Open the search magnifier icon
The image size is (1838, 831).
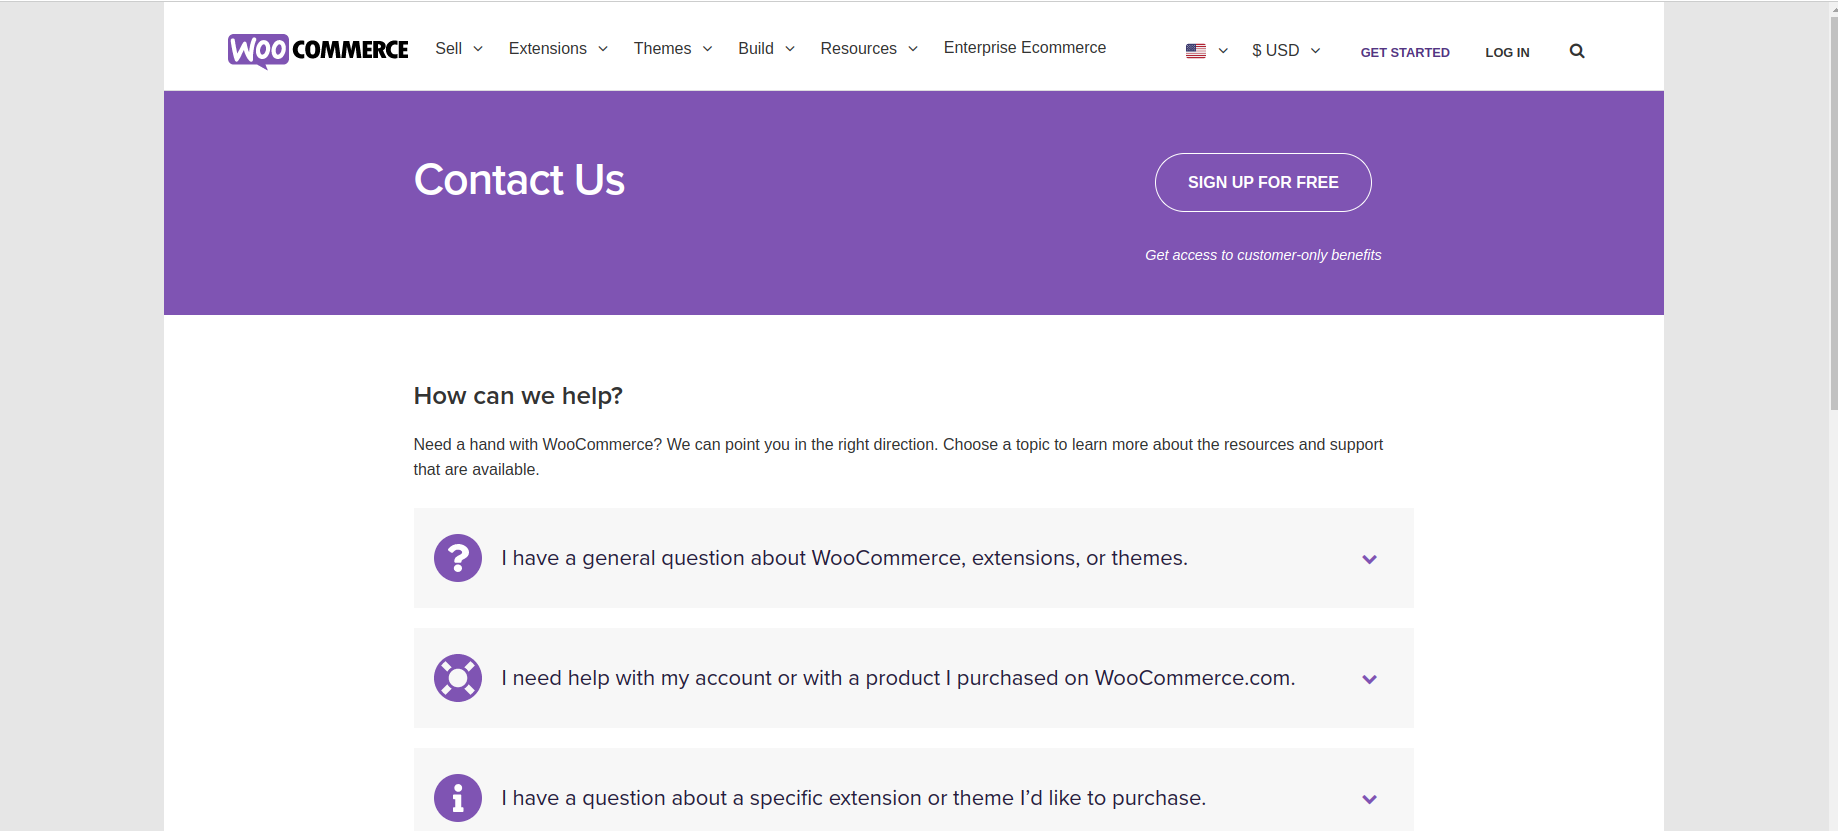pyautogui.click(x=1577, y=51)
